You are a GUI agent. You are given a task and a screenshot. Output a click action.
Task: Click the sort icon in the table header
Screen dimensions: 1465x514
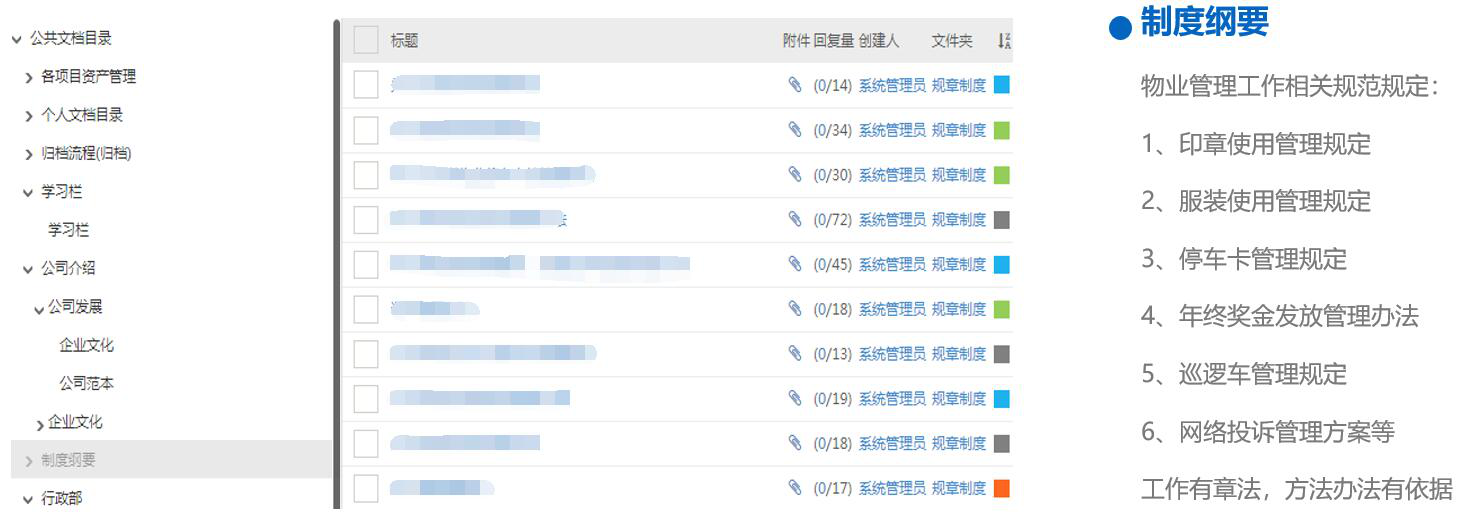[1004, 41]
